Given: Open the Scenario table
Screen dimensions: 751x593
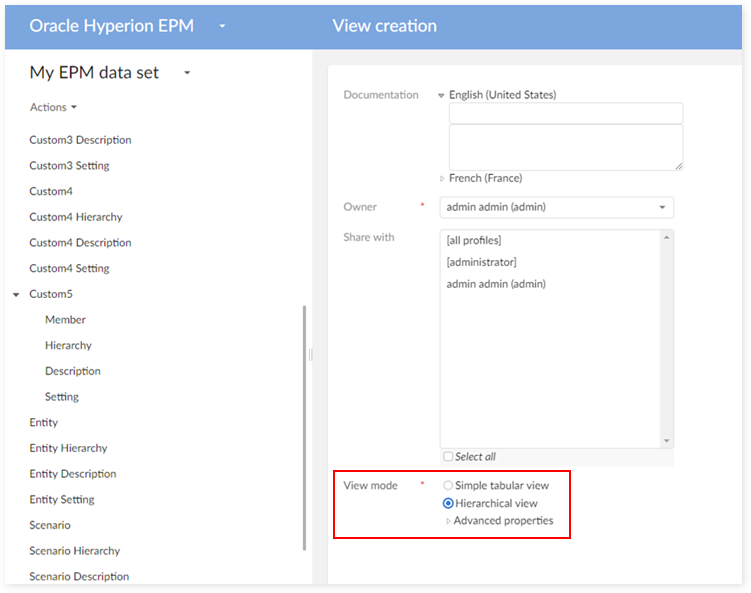Looking at the screenshot, I should tap(50, 525).
